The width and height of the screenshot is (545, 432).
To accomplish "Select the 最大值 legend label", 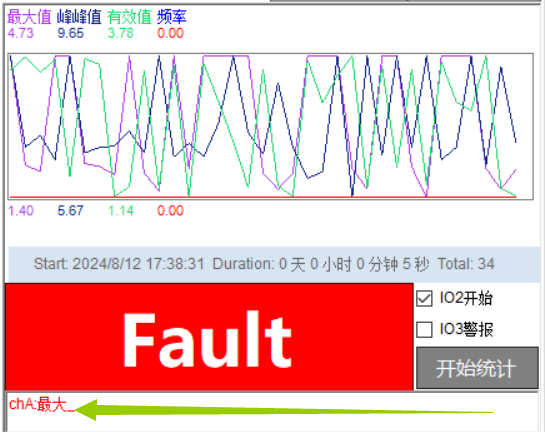I will (29, 17).
